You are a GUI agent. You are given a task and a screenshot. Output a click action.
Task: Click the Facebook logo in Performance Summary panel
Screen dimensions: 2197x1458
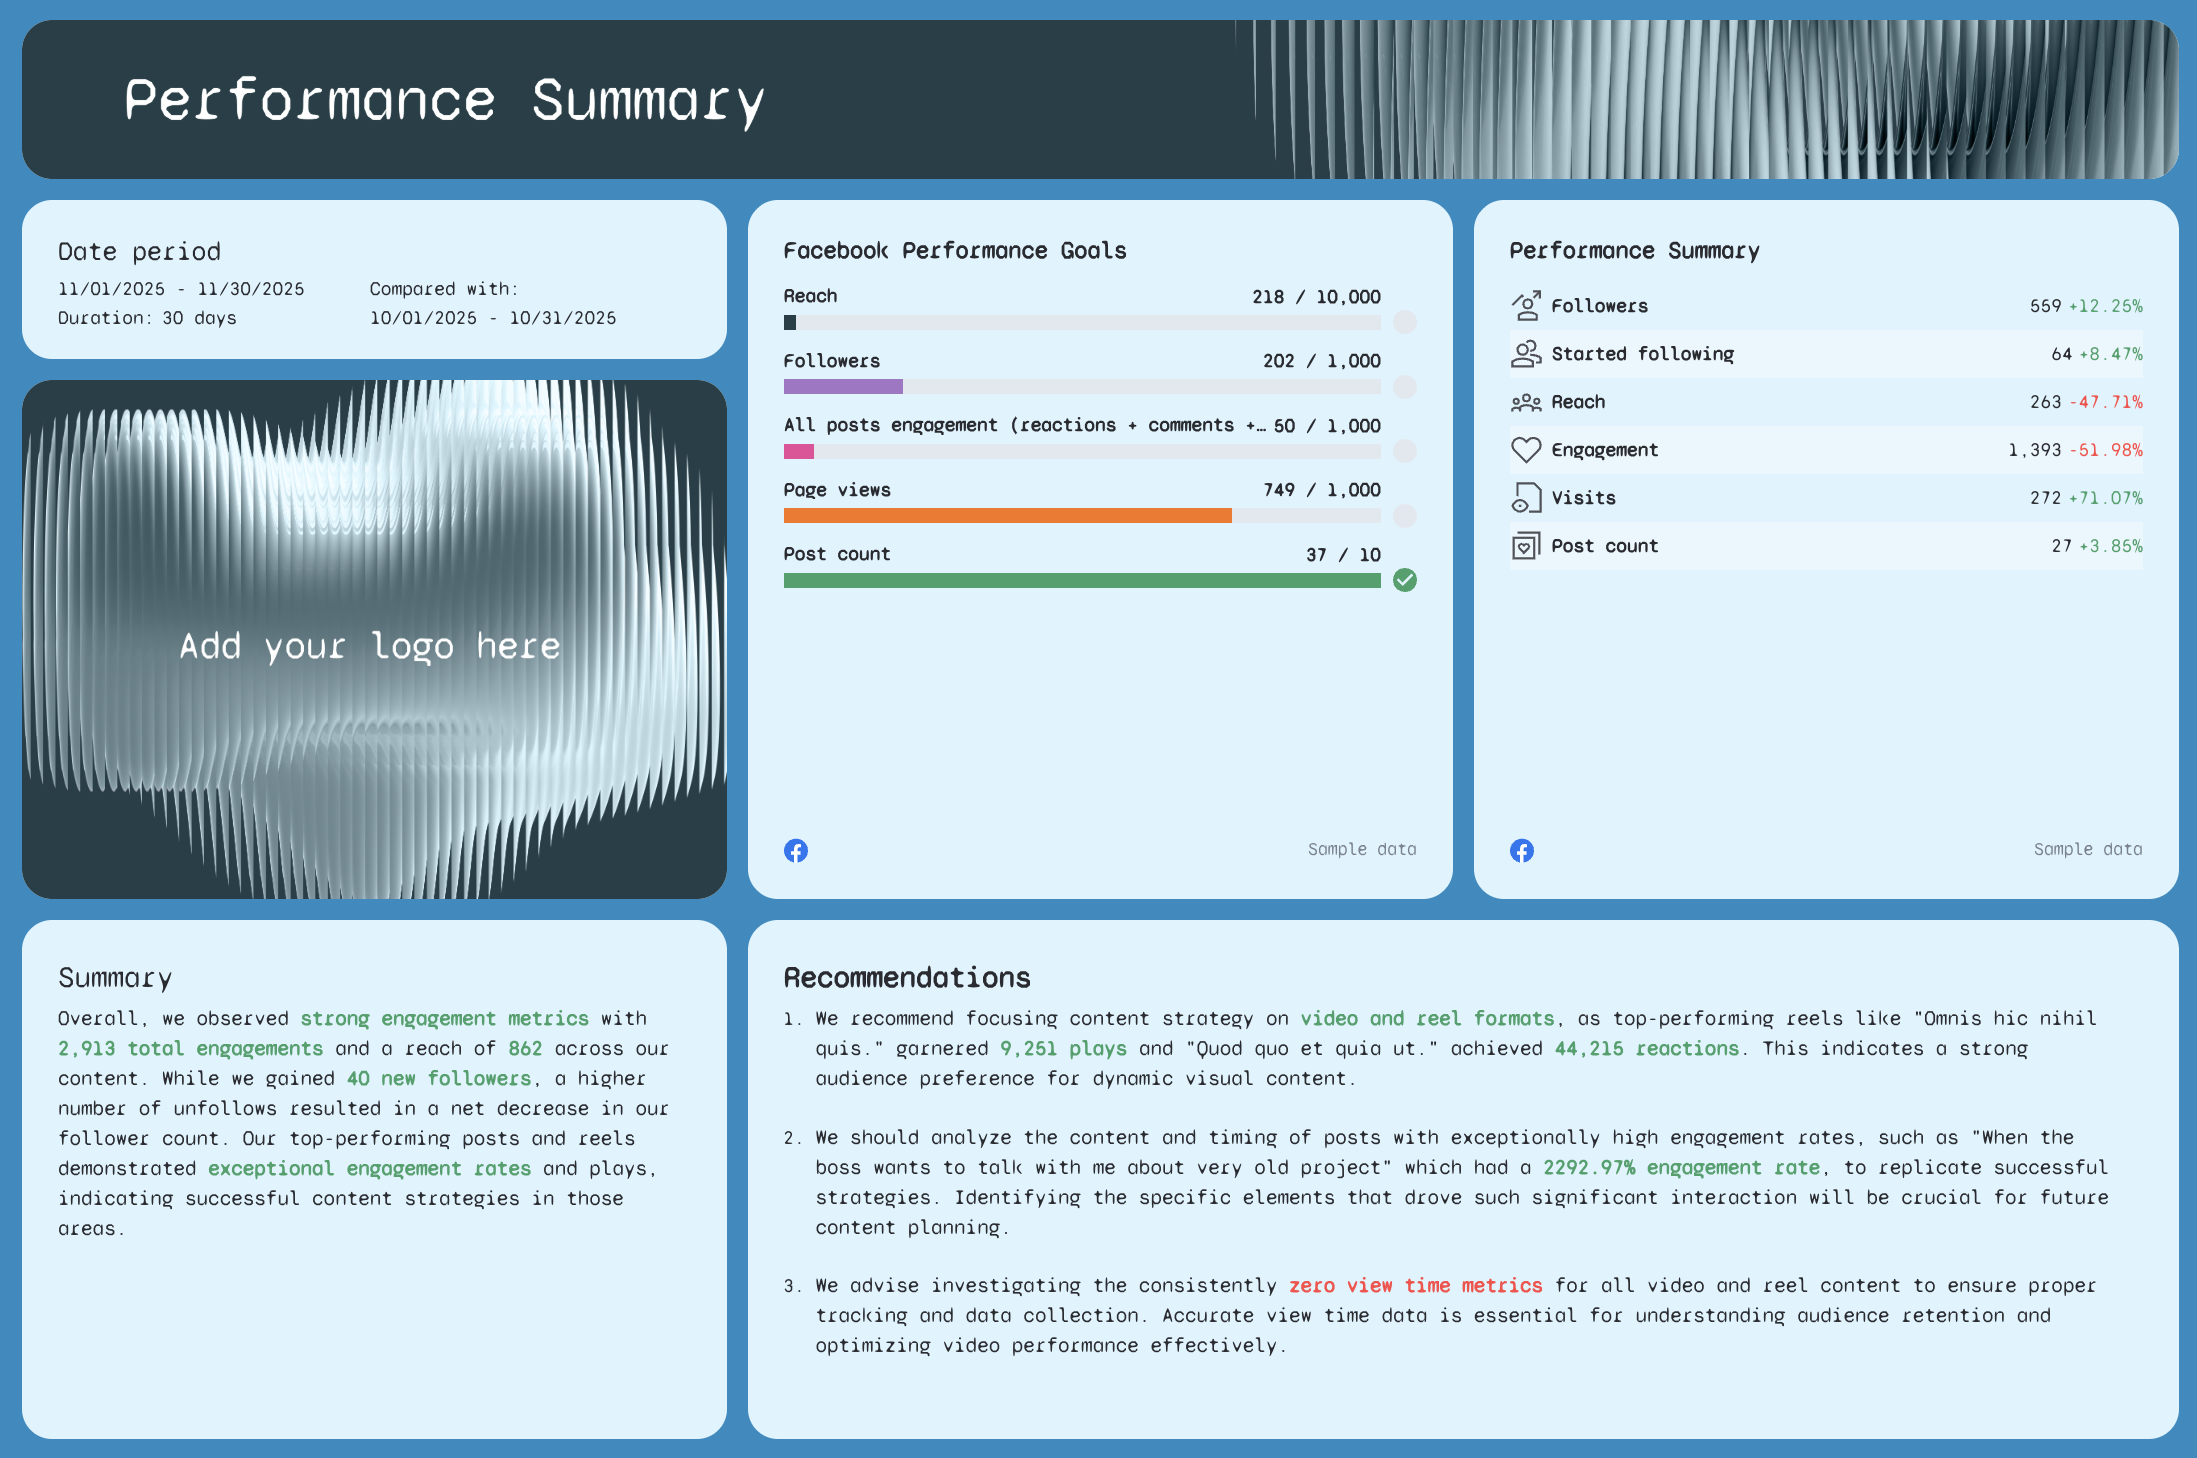pos(1521,850)
